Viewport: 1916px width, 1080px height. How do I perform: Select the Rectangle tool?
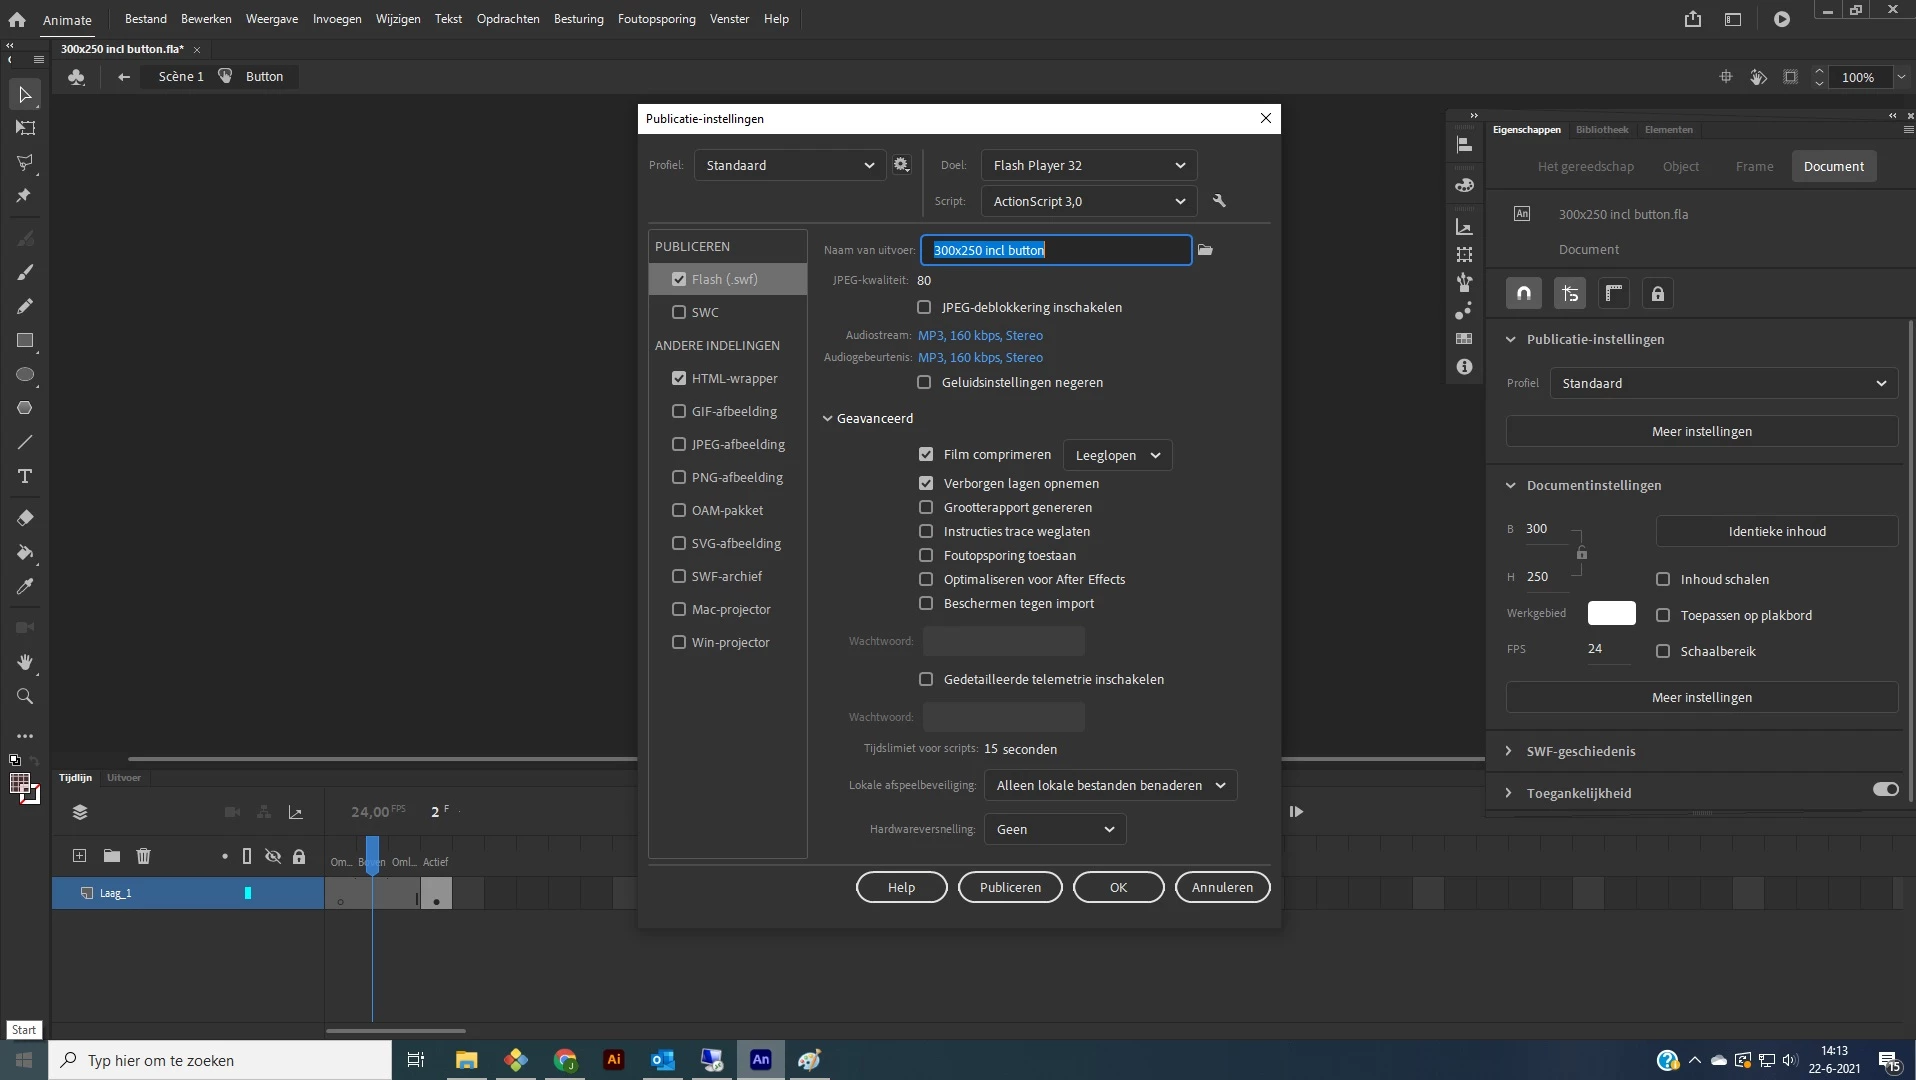tap(25, 341)
